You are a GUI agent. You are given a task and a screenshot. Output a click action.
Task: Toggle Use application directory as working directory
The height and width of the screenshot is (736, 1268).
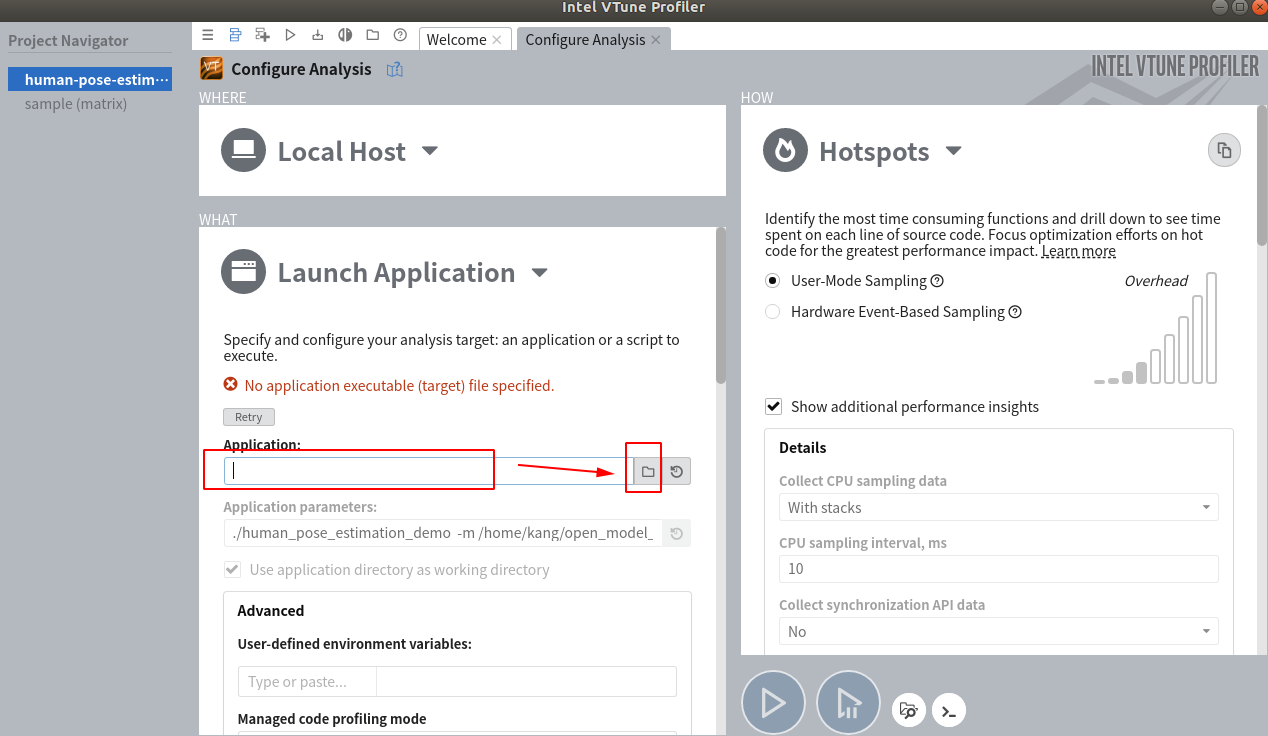pos(232,569)
